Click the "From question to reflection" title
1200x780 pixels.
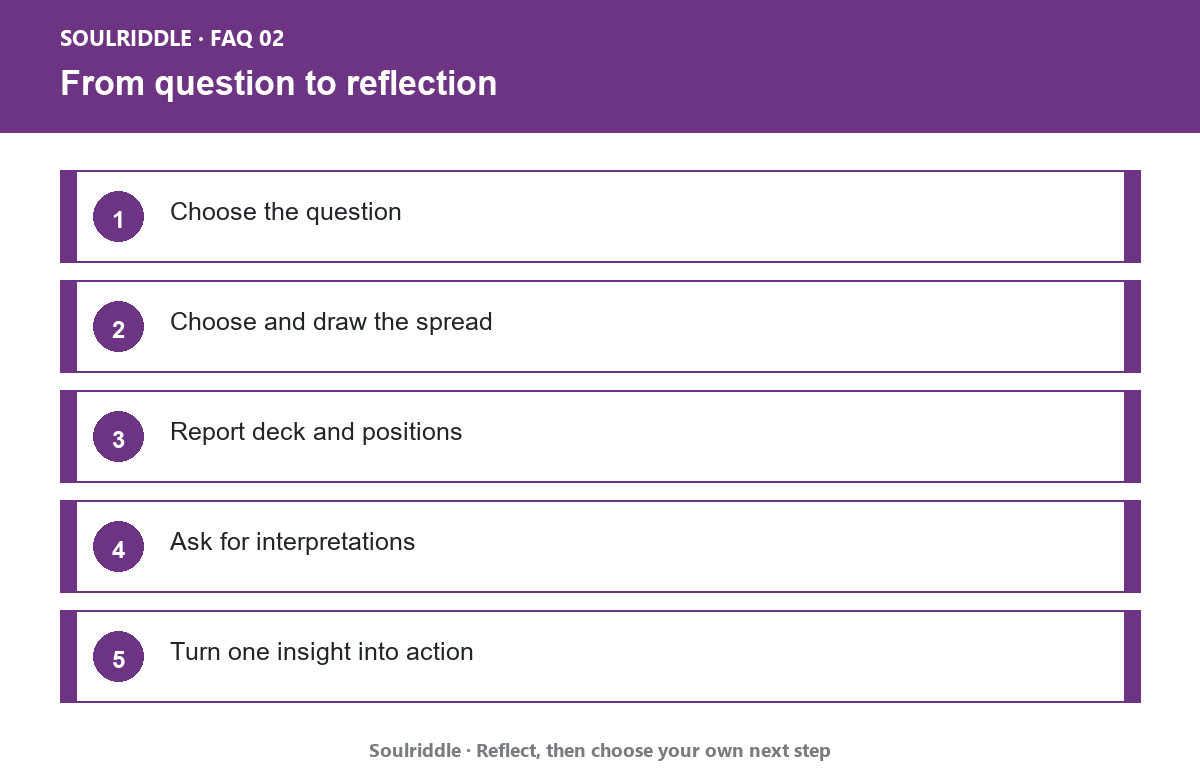click(x=279, y=83)
